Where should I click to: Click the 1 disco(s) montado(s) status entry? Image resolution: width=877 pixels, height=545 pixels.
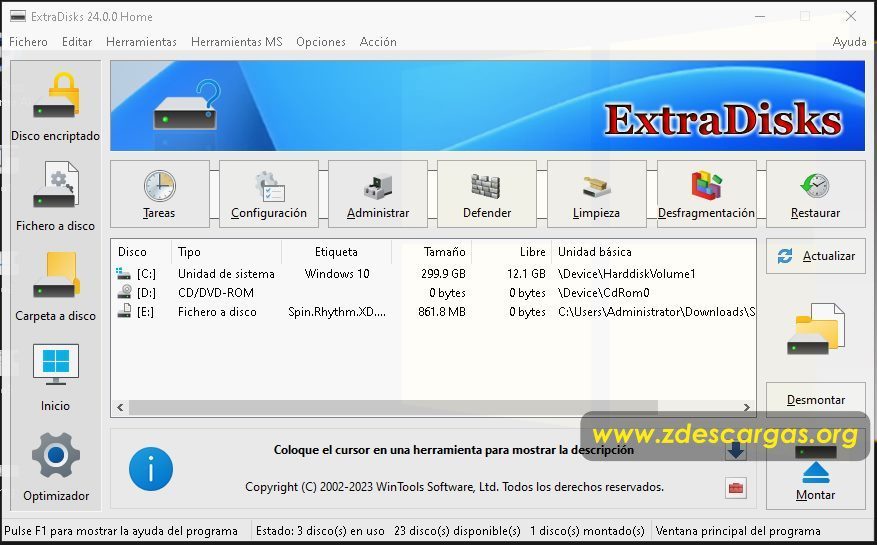[x=587, y=530]
